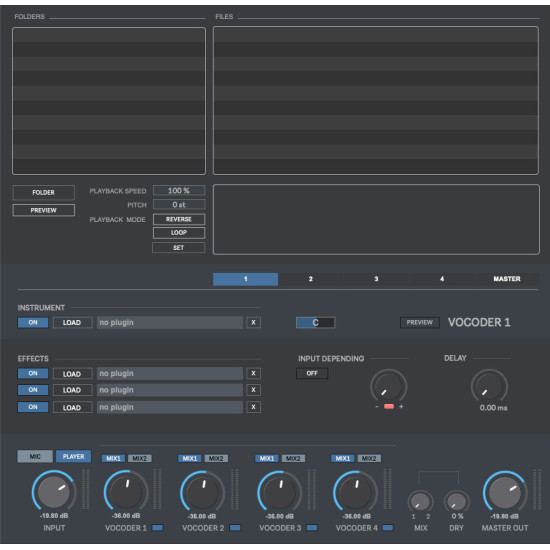Switch Input Depending from OFF

312,373
